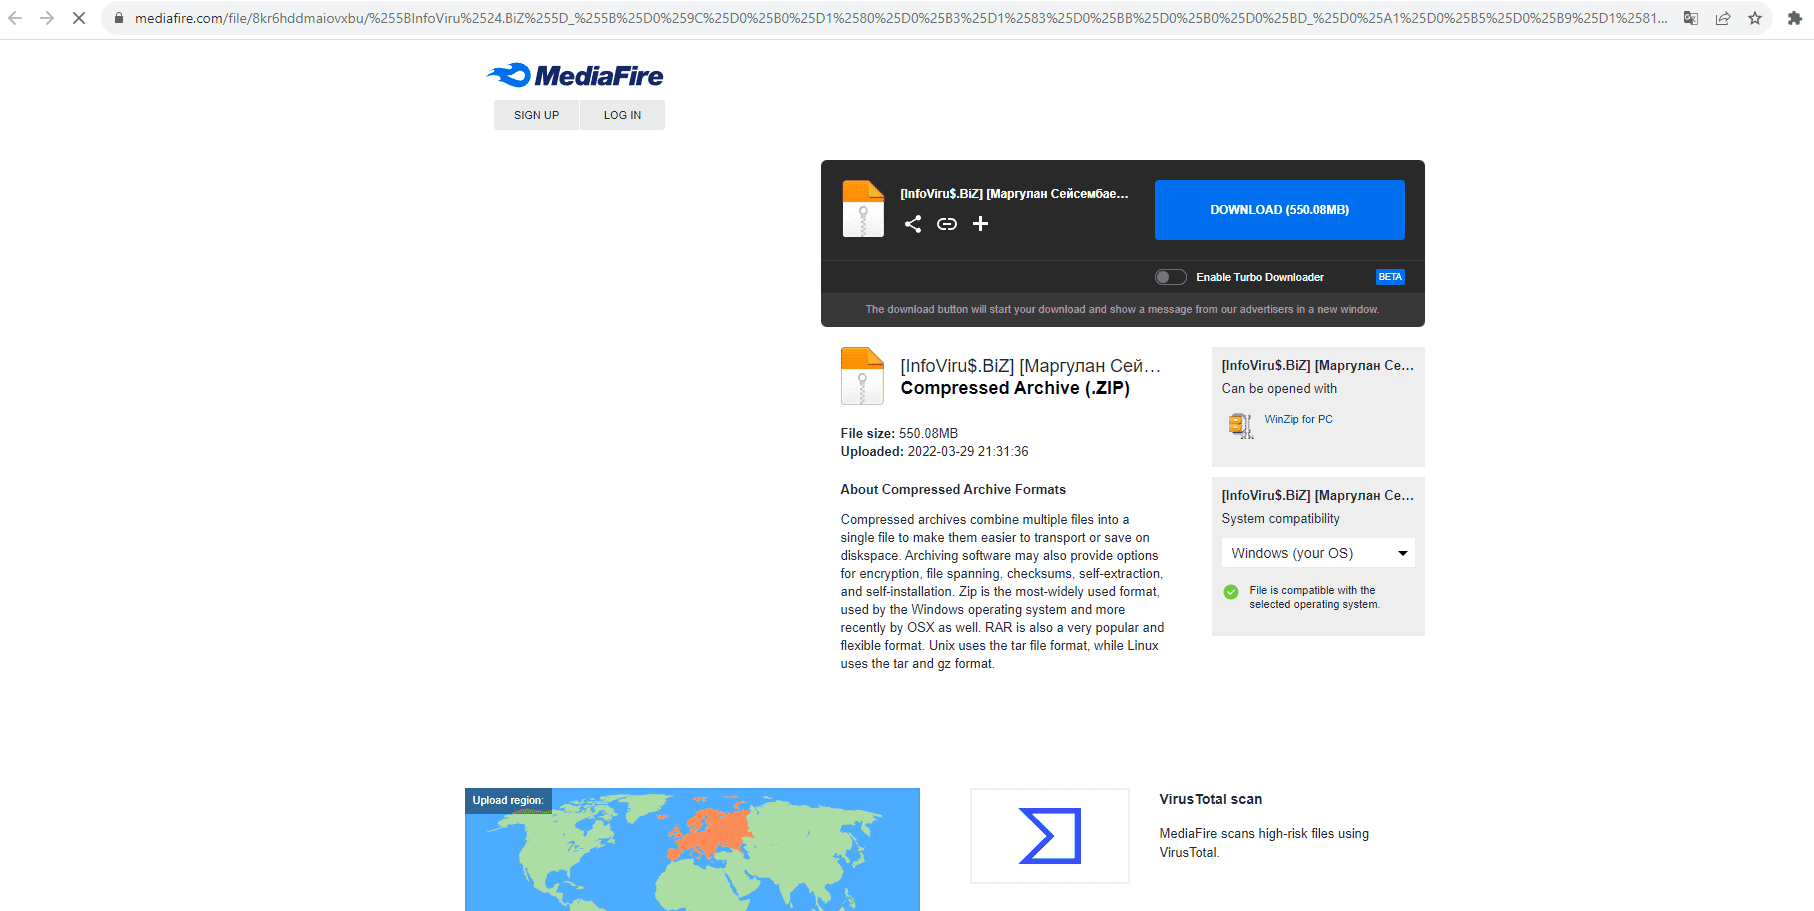Viewport: 1814px width, 911px height.
Task: Open the Windows (your OS) dropdown
Action: click(x=1318, y=553)
